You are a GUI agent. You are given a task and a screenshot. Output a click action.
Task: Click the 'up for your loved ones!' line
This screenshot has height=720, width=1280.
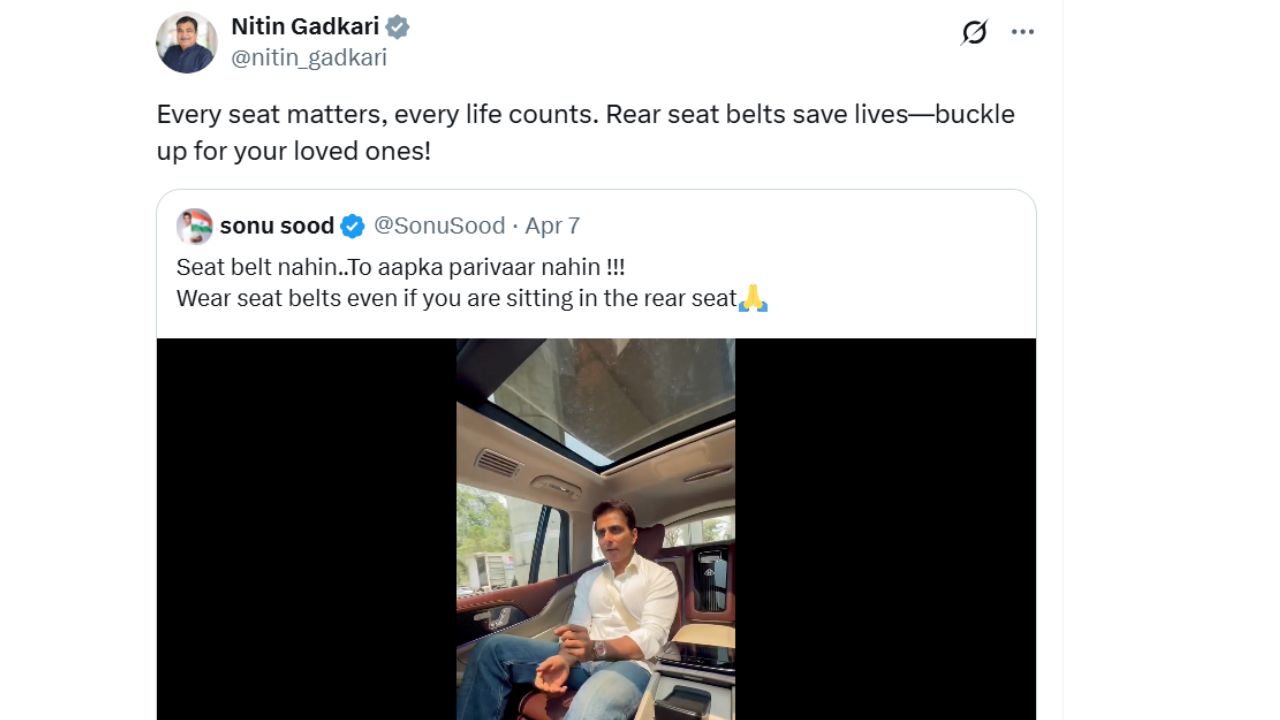(x=293, y=151)
